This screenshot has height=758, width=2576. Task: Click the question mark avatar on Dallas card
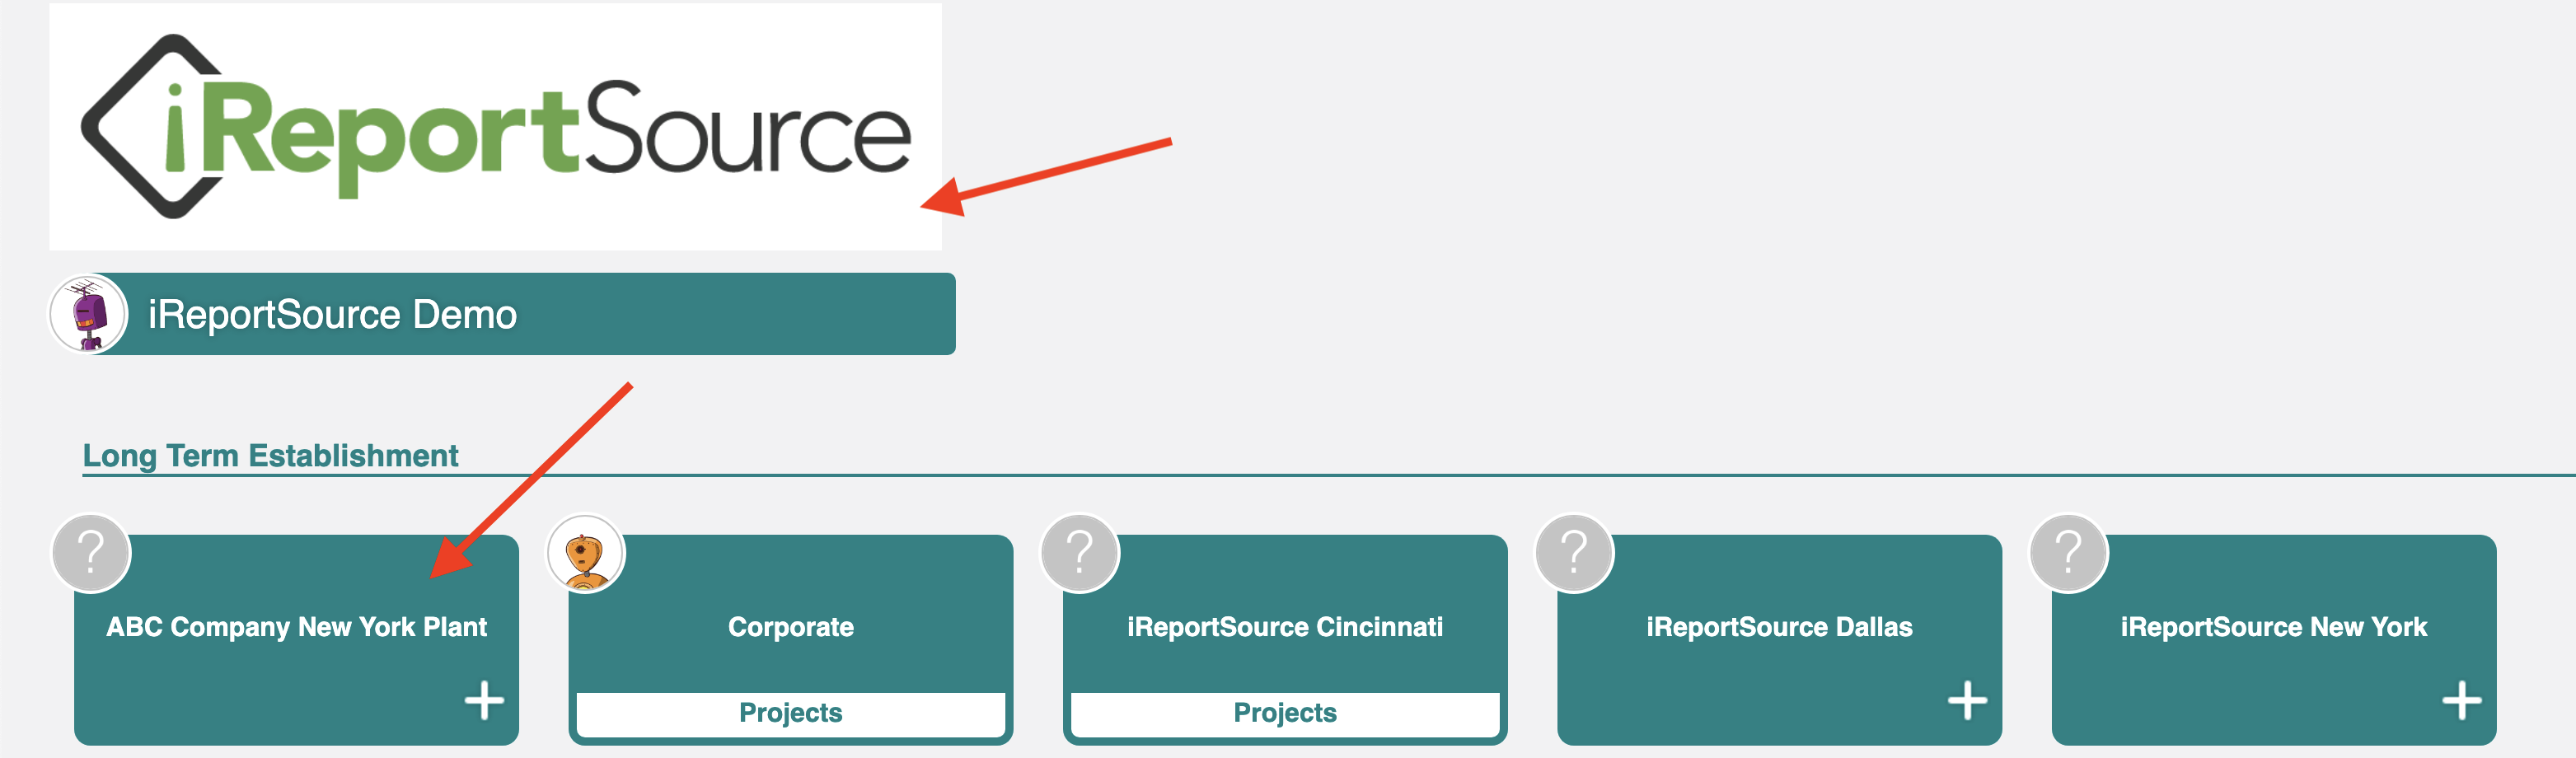[1574, 553]
